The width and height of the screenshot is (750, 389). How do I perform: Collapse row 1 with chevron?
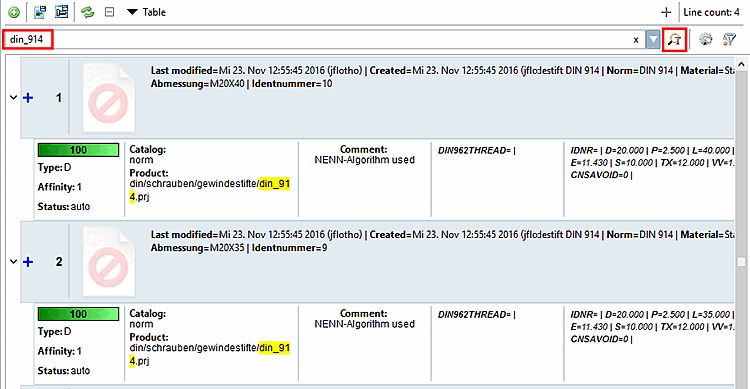13,98
